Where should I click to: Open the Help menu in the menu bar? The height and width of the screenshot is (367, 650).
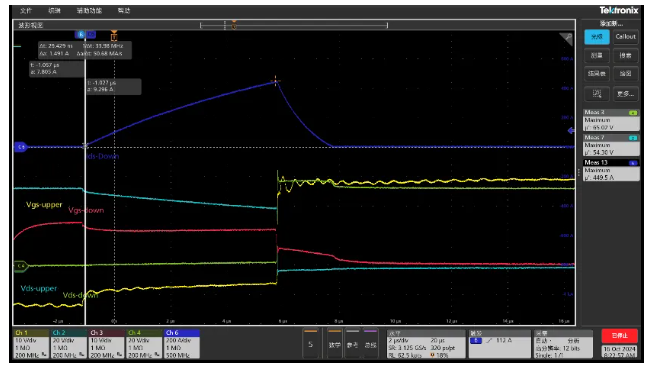[124, 11]
